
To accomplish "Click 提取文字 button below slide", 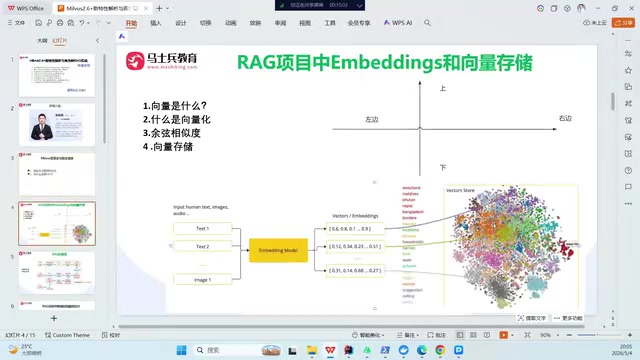I will click(531, 318).
